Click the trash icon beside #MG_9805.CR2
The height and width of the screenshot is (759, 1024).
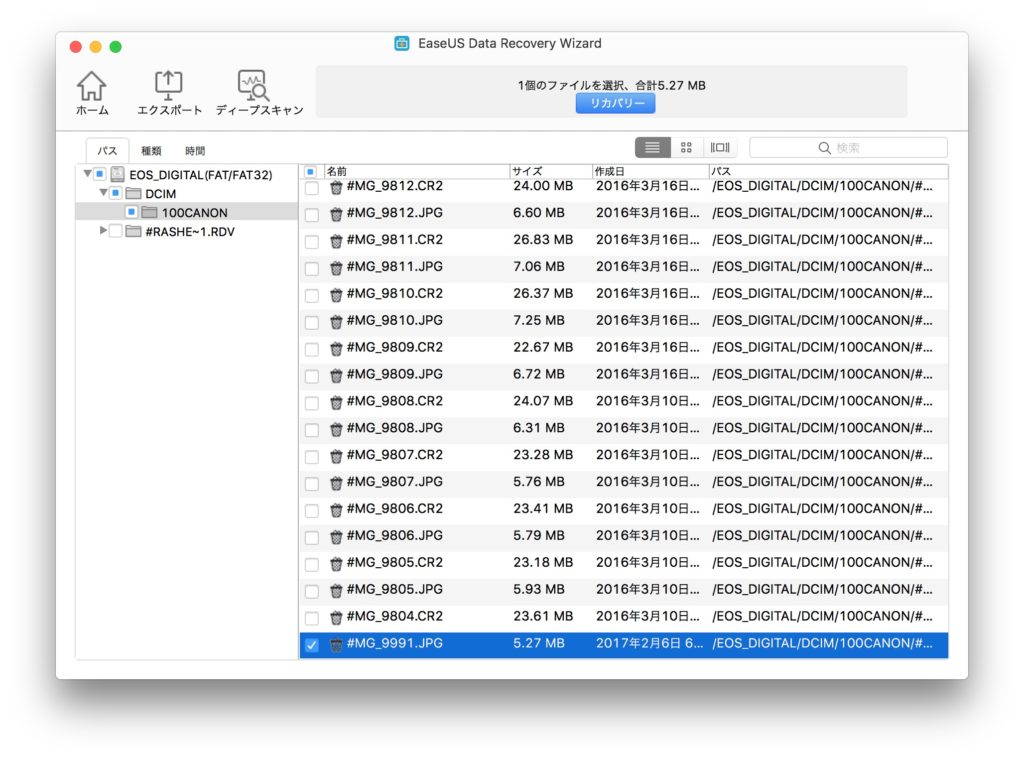(x=336, y=563)
